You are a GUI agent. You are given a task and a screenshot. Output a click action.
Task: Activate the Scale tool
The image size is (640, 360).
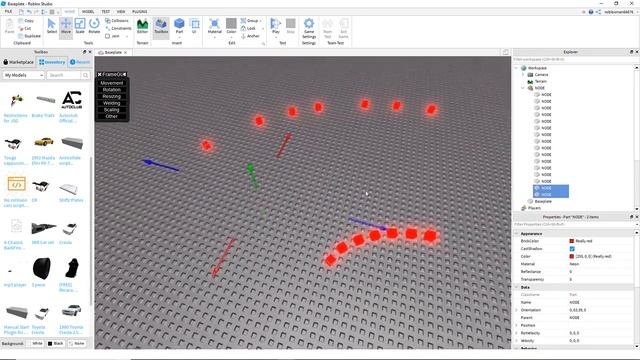point(80,26)
